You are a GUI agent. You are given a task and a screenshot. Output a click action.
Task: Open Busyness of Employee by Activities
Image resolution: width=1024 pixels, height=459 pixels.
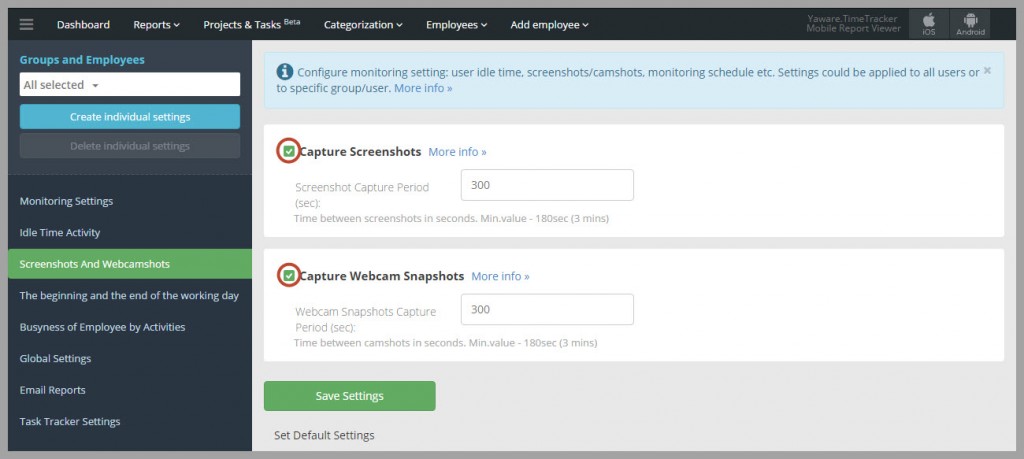103,327
